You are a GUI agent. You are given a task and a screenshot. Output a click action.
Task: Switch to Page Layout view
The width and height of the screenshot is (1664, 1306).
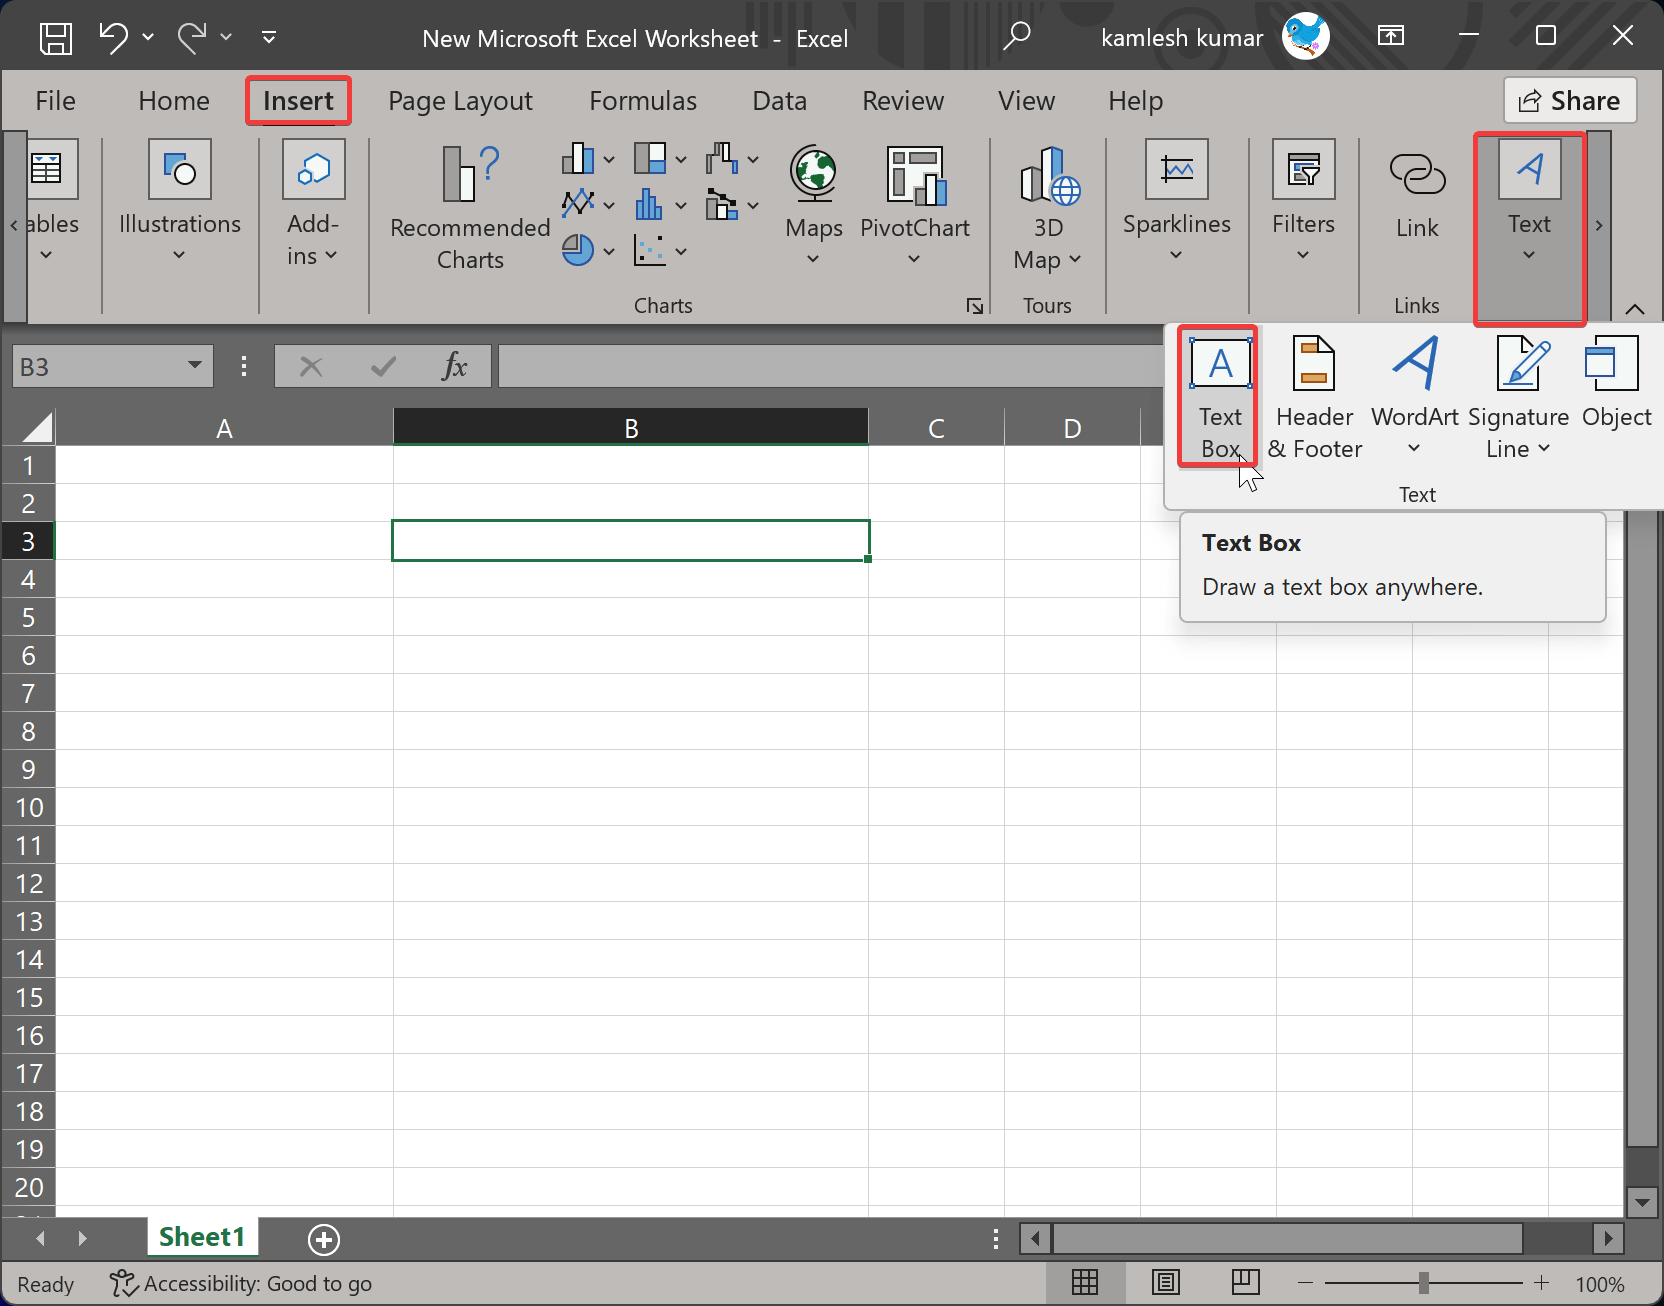point(1165,1283)
